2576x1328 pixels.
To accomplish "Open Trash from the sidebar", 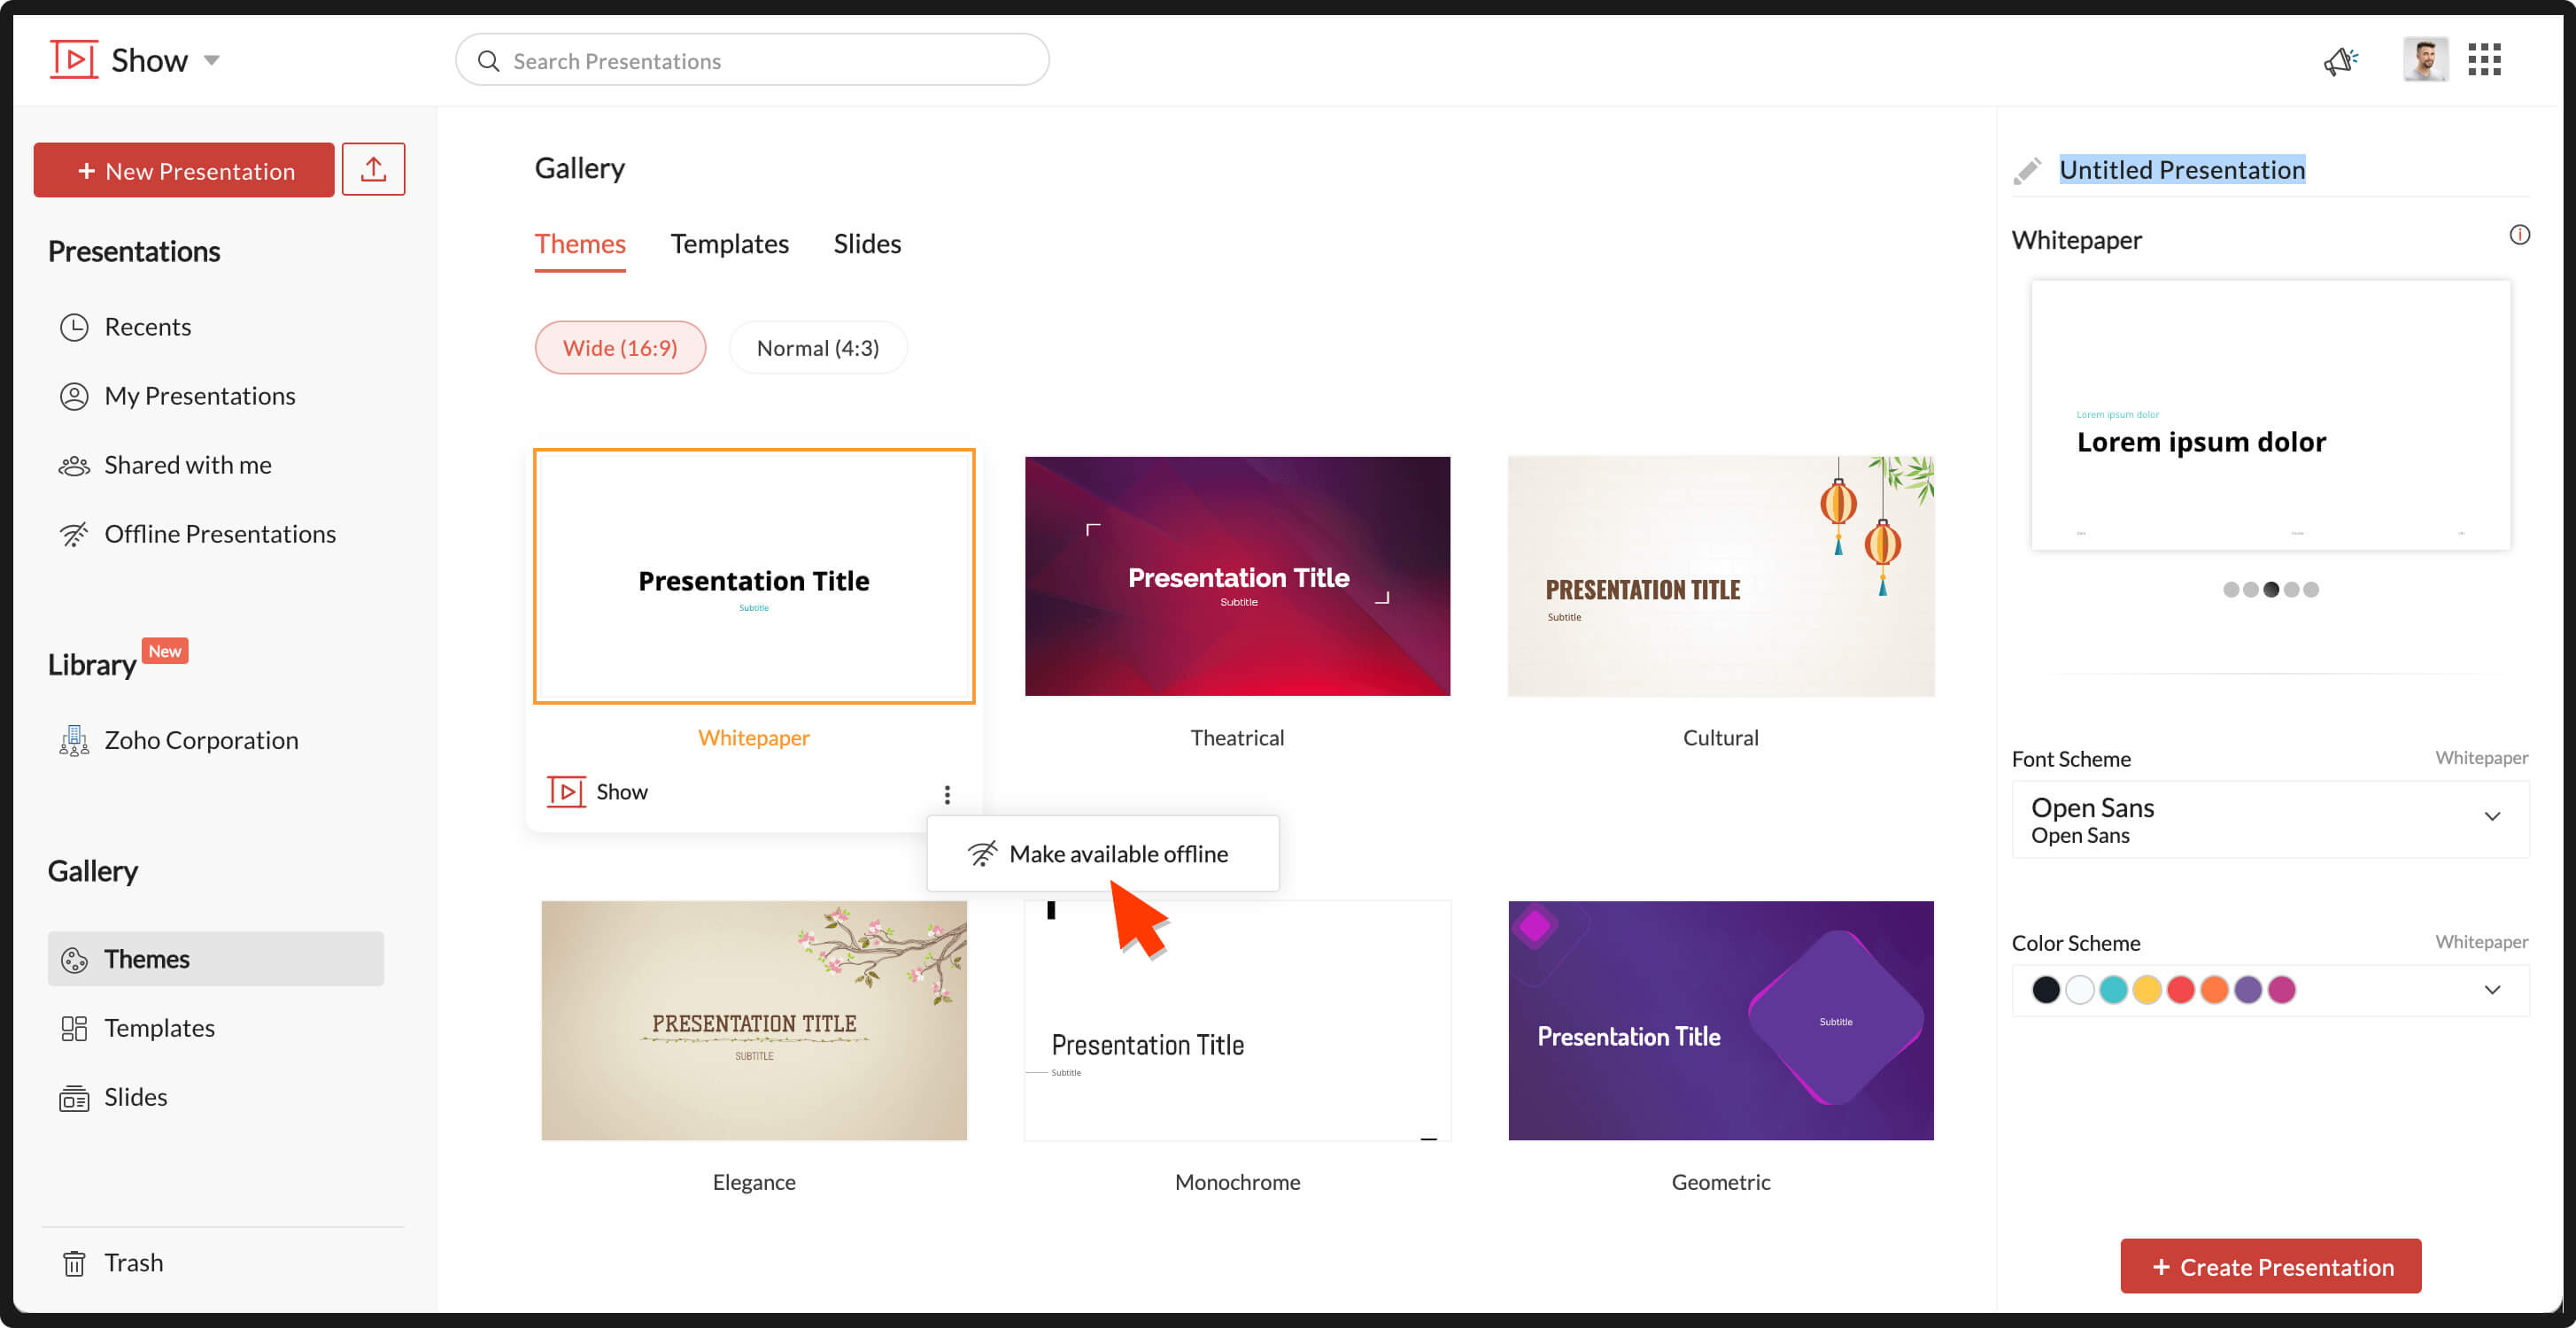I will [x=133, y=1262].
